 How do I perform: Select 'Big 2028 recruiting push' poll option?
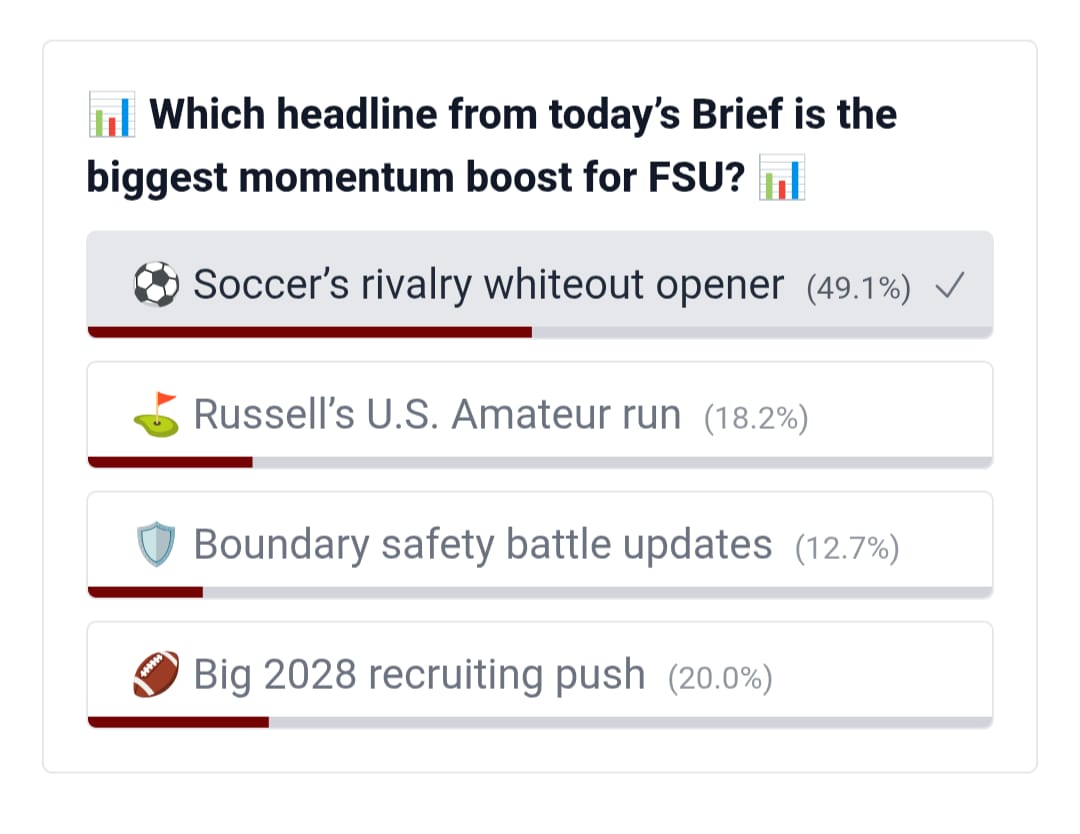pyautogui.click(x=540, y=675)
